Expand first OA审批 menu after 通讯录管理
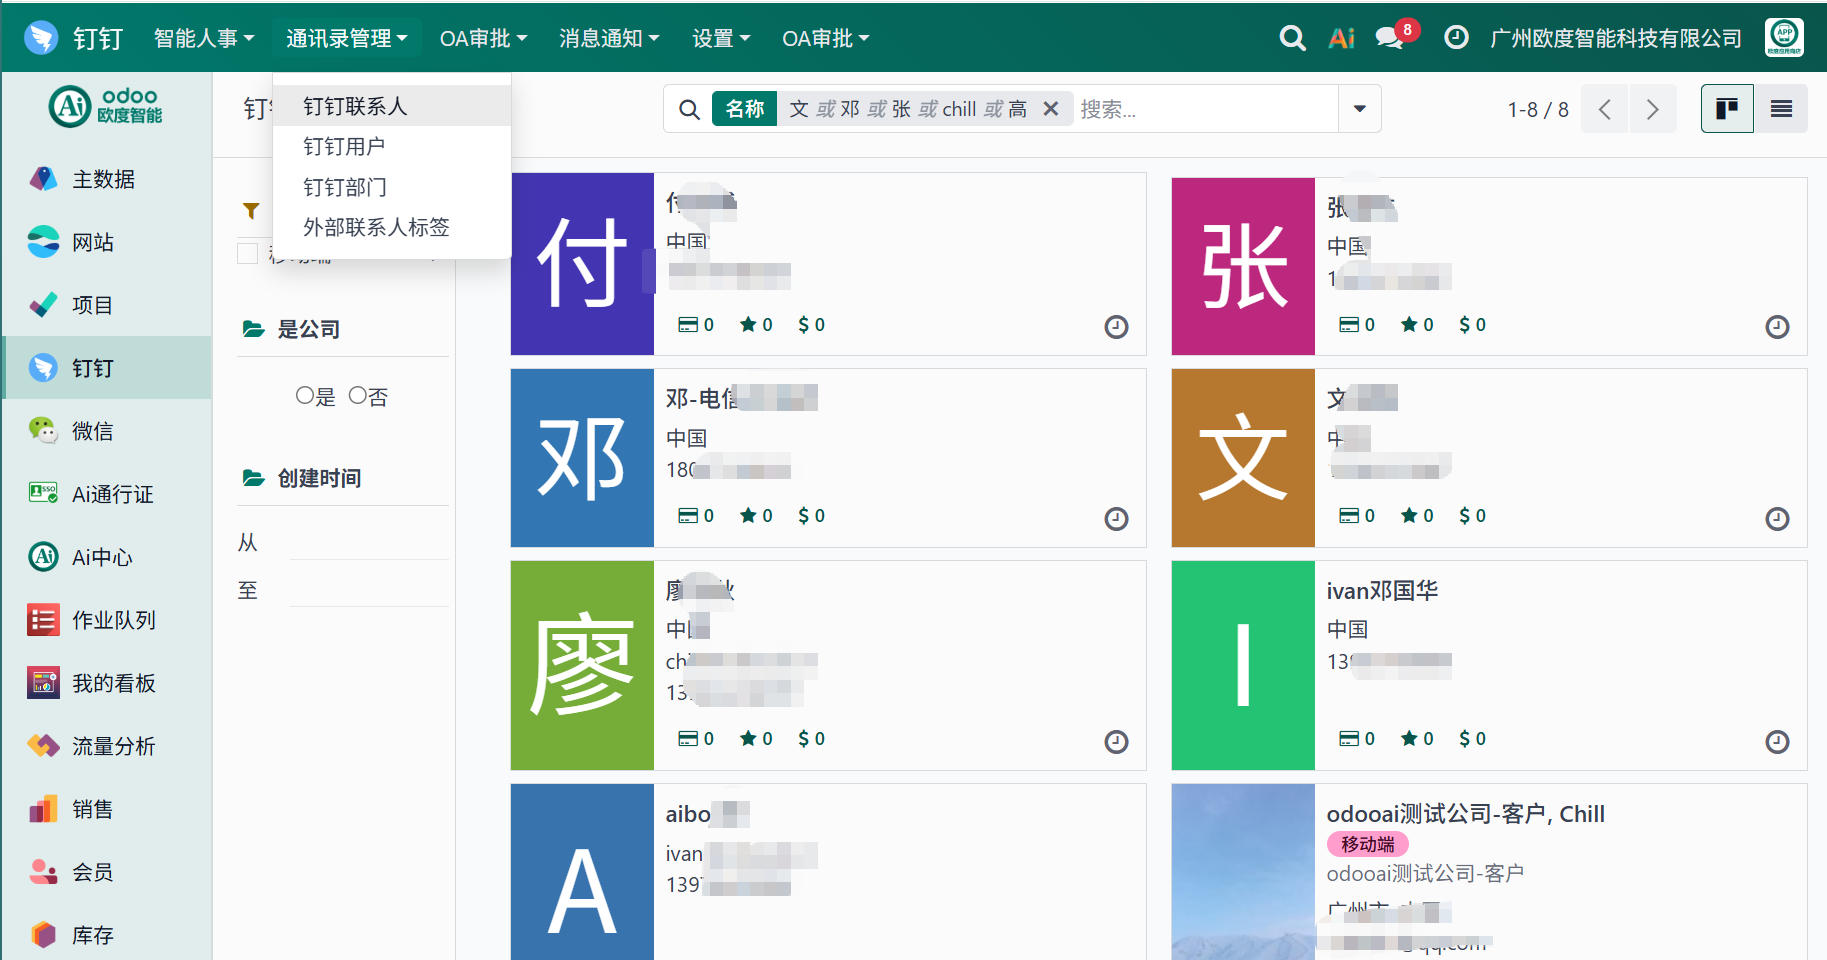 tap(483, 38)
